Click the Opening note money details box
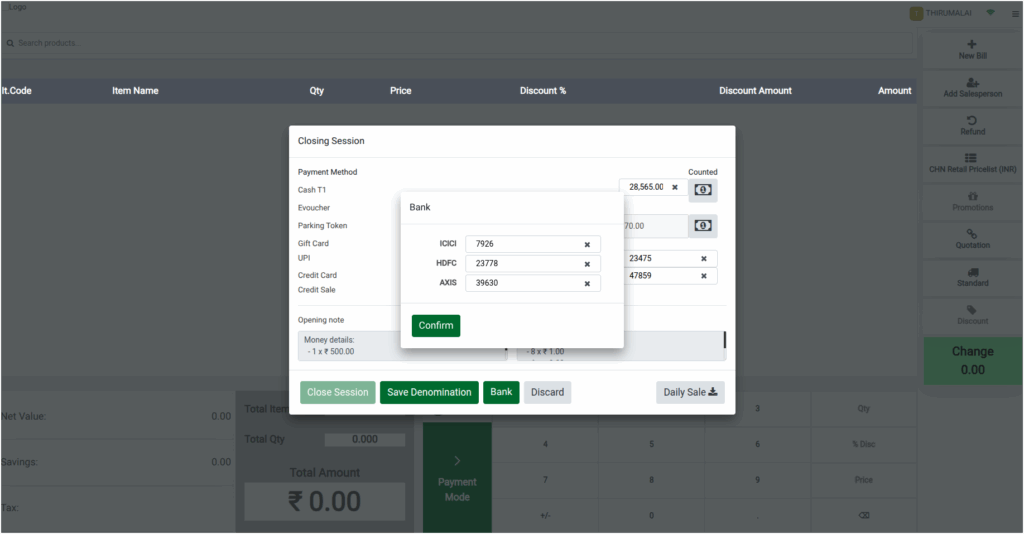 click(402, 346)
